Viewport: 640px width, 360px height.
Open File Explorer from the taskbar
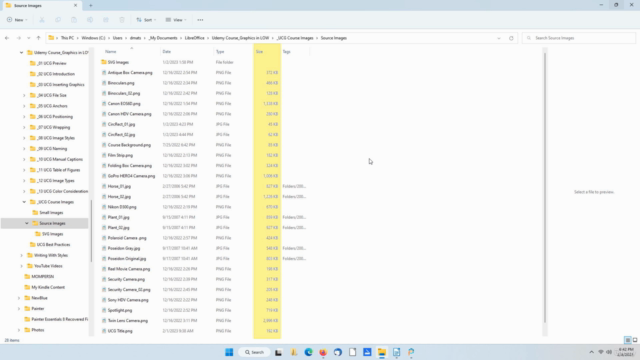click(x=382, y=352)
